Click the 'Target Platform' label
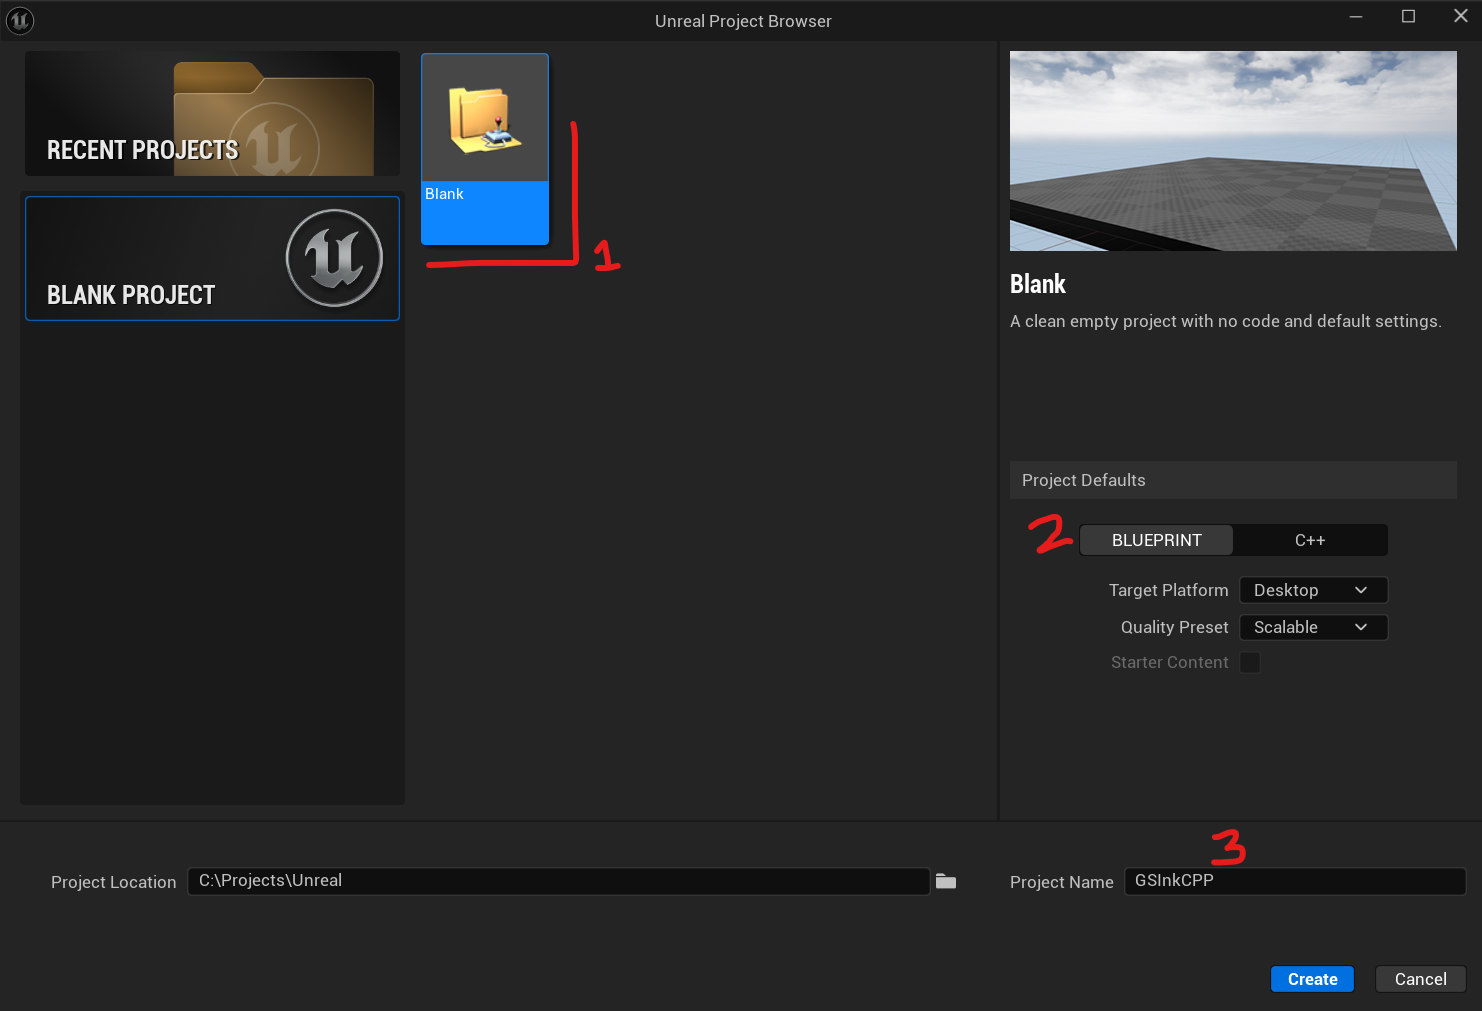 point(1168,590)
